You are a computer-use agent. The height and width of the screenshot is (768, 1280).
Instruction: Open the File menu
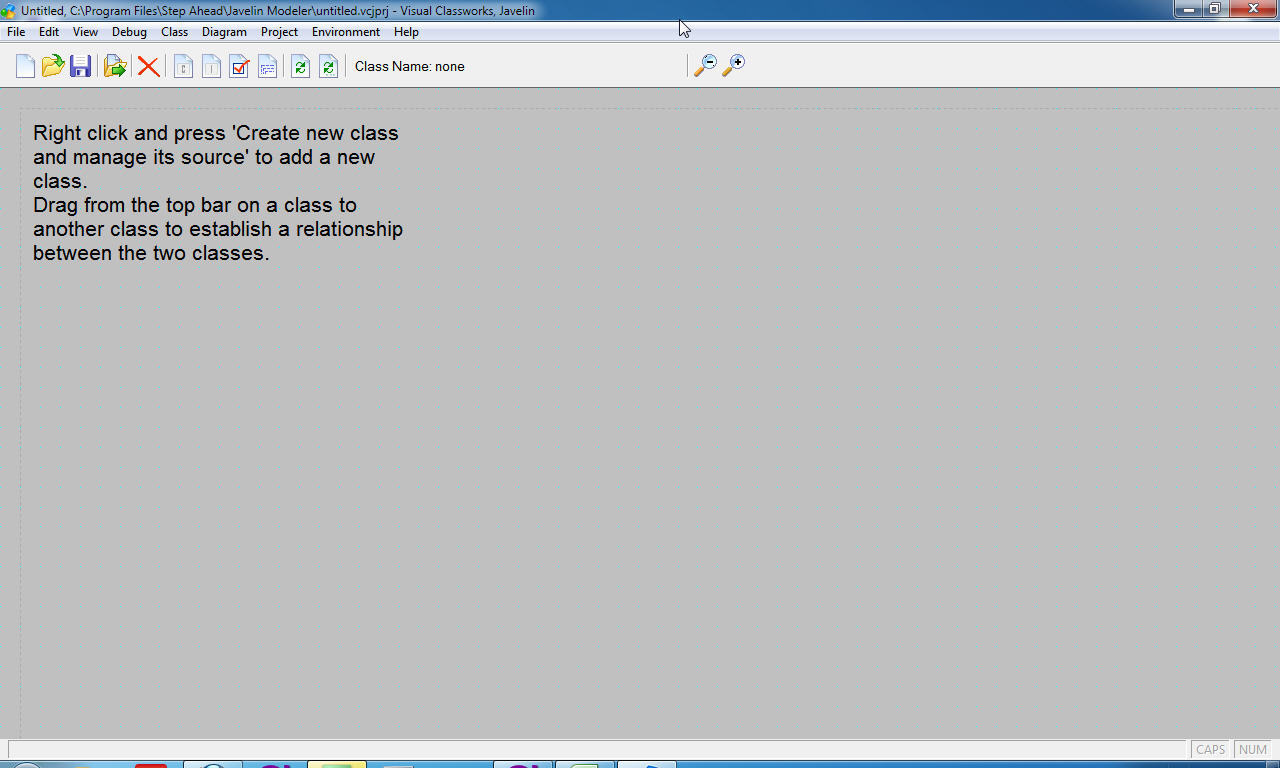[x=16, y=32]
